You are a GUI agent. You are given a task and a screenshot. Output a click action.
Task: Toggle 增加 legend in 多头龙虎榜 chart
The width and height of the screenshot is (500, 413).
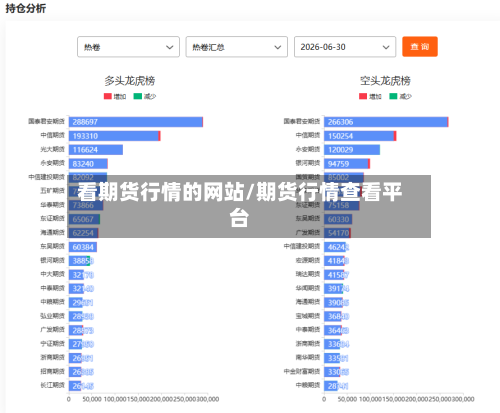(115, 96)
